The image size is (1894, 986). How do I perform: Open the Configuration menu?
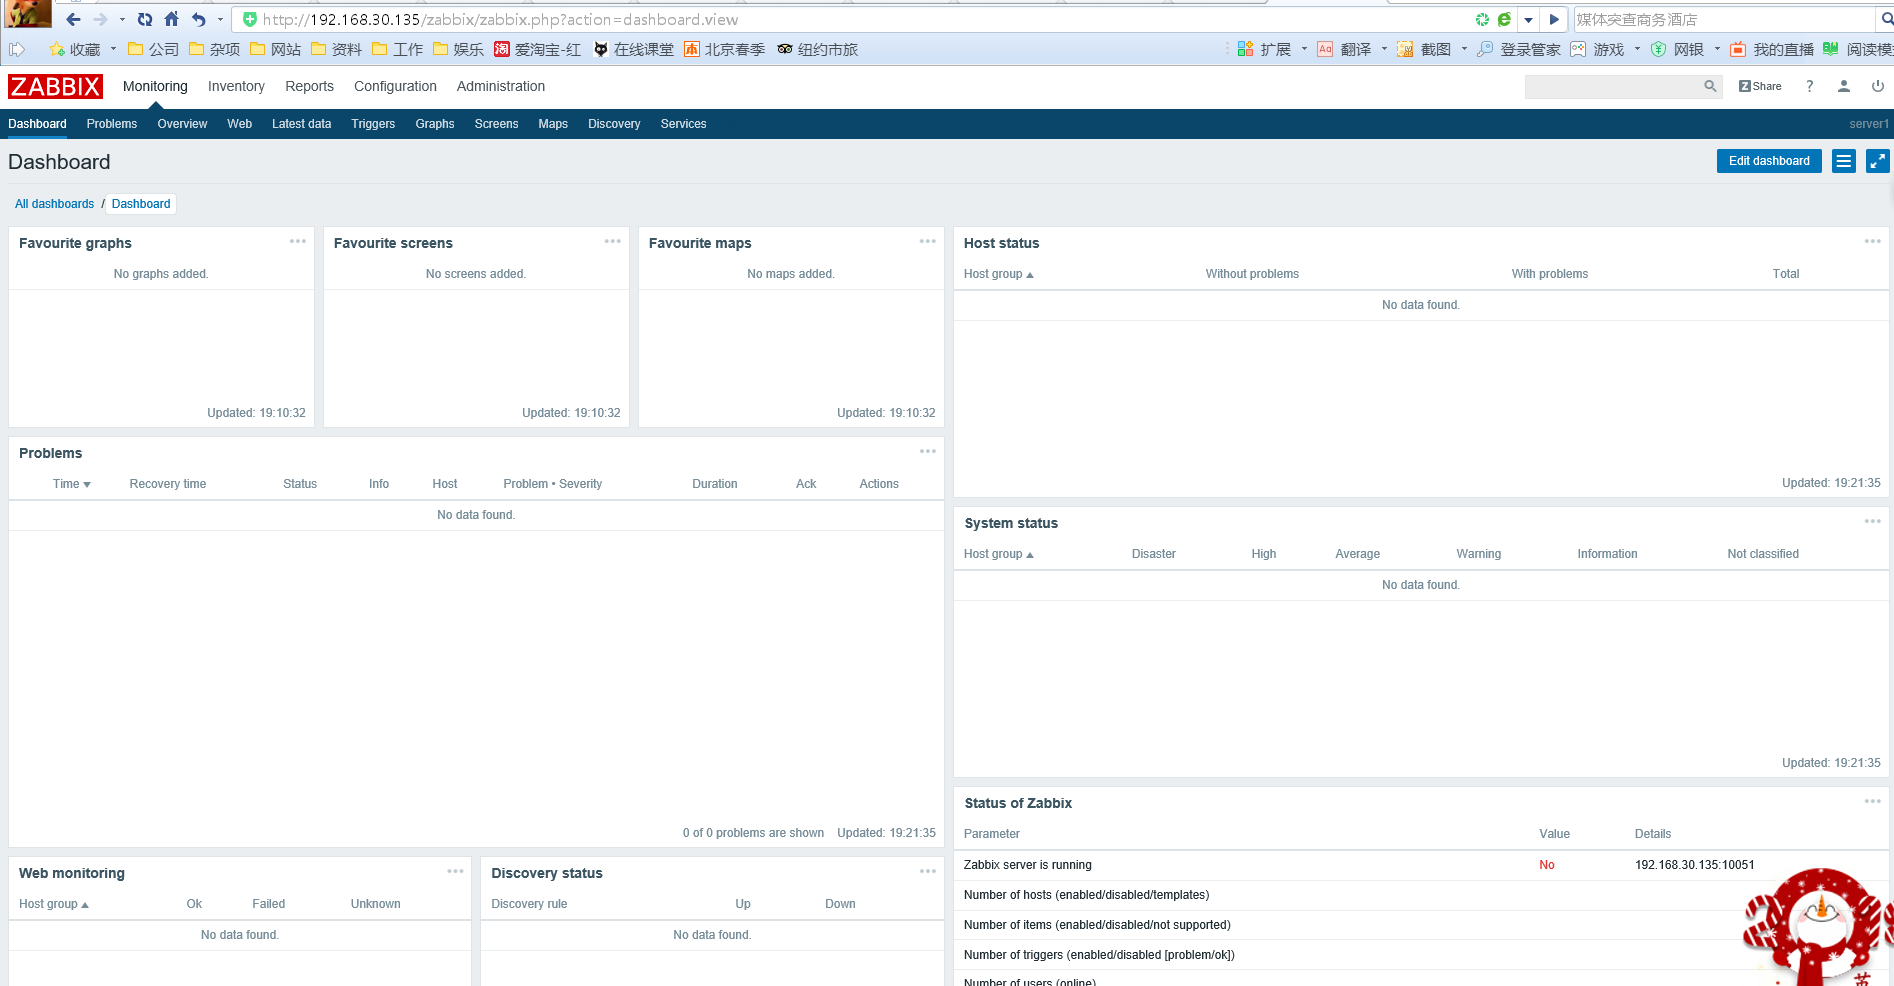(x=395, y=86)
